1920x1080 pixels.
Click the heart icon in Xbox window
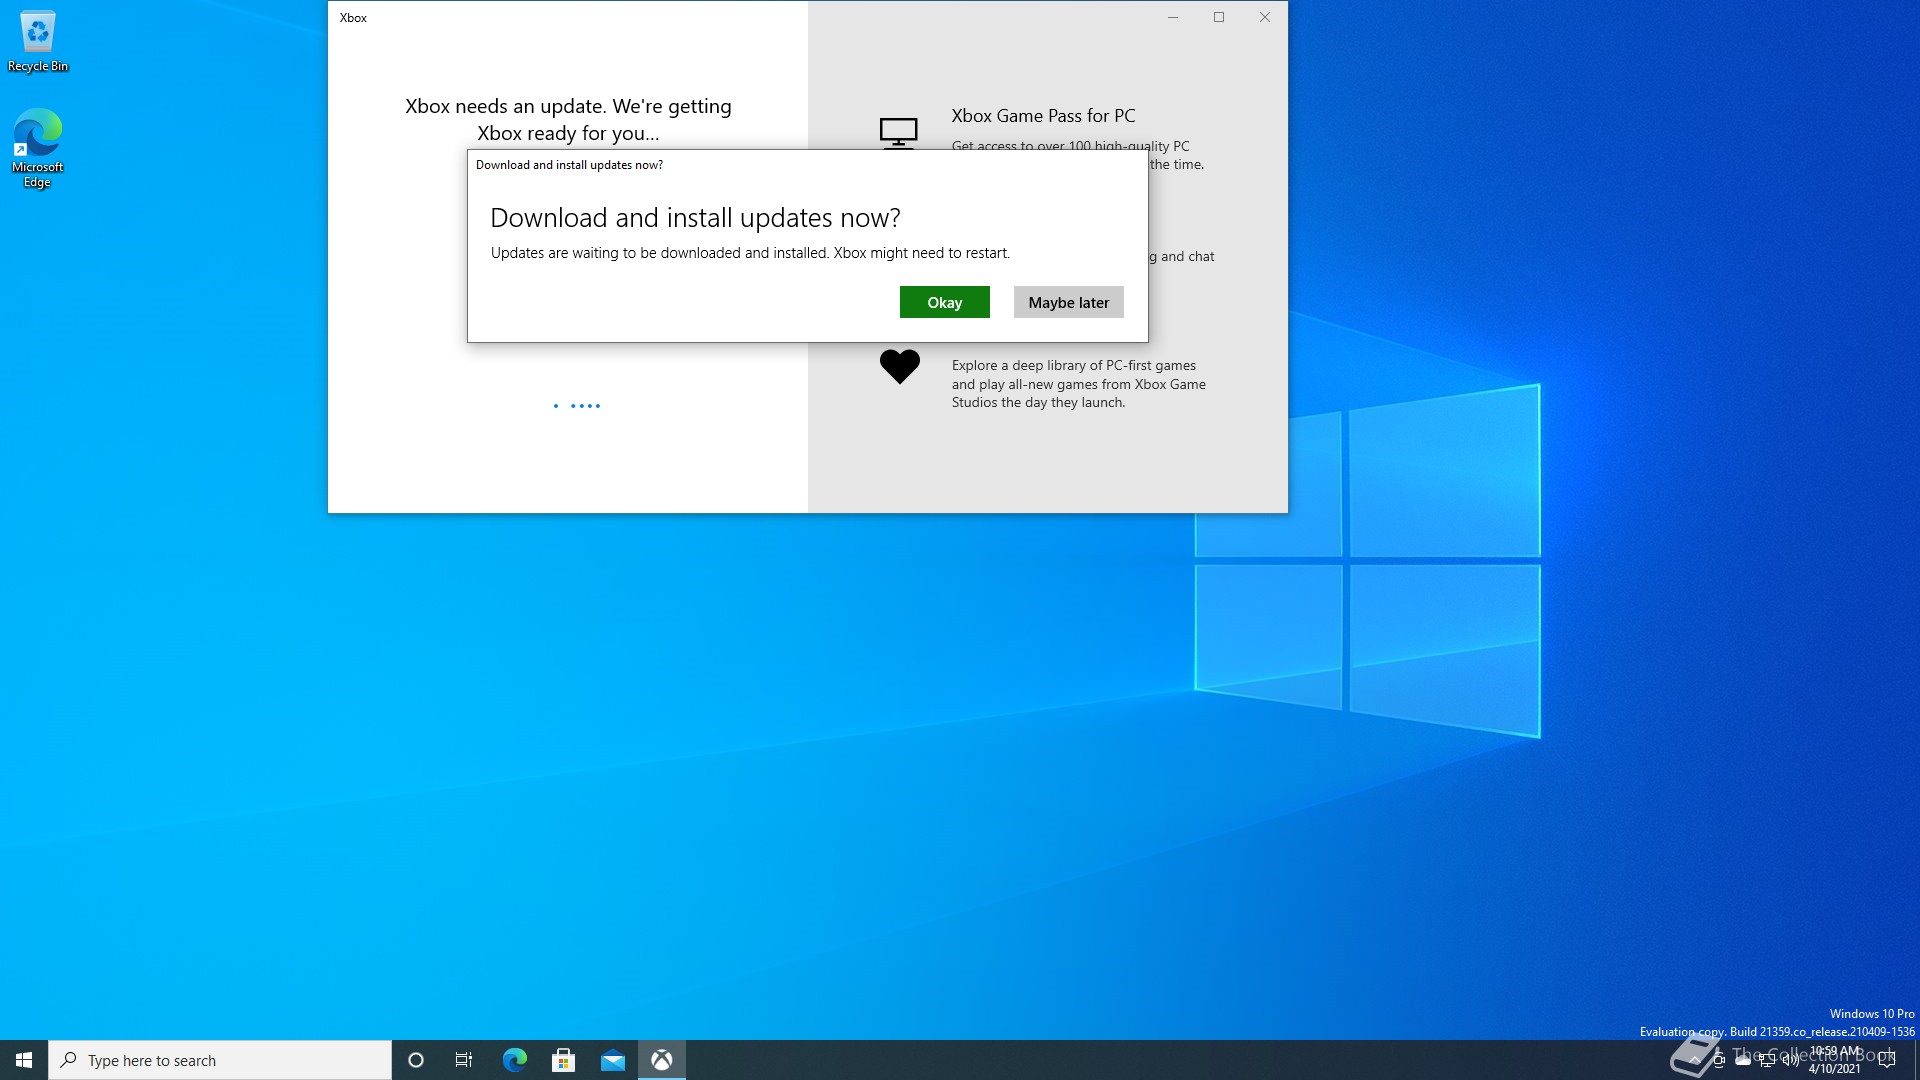point(899,366)
